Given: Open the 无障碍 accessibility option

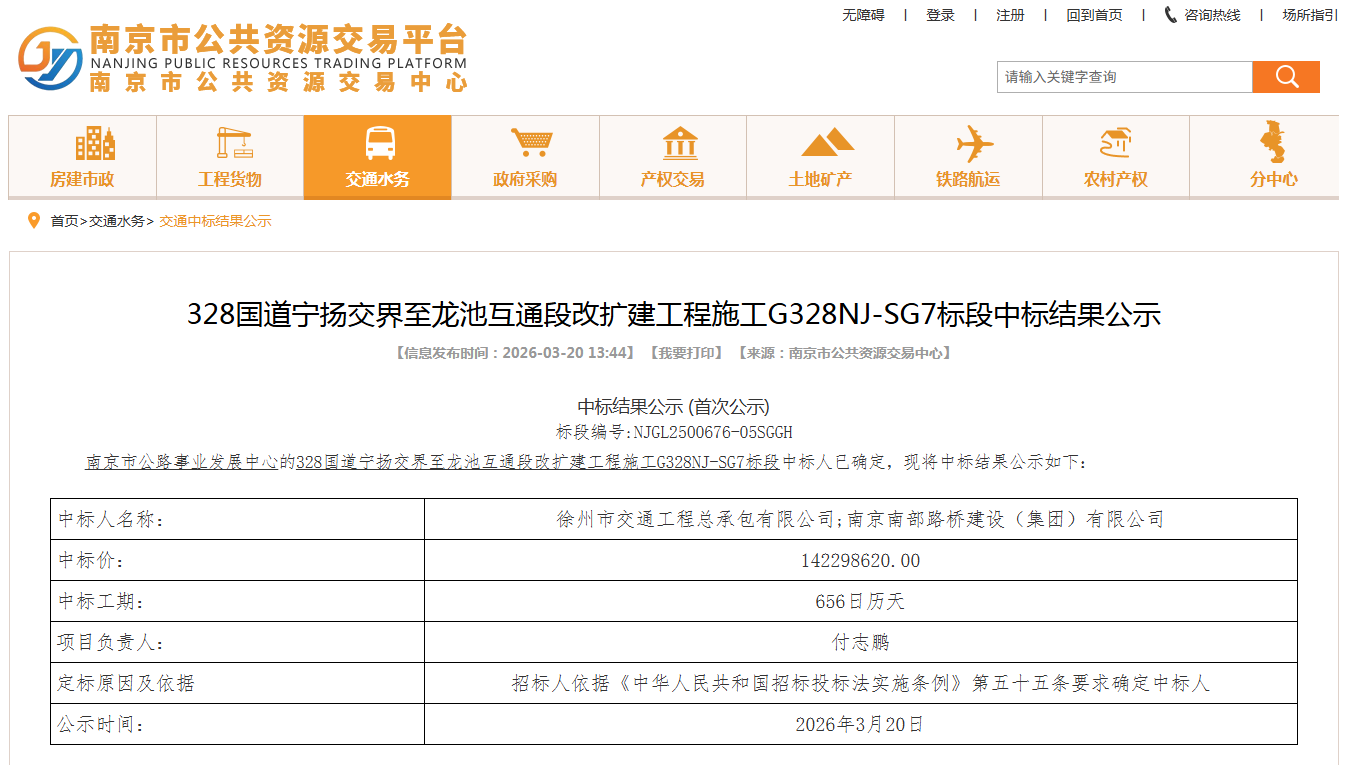Looking at the screenshot, I should click(x=863, y=15).
